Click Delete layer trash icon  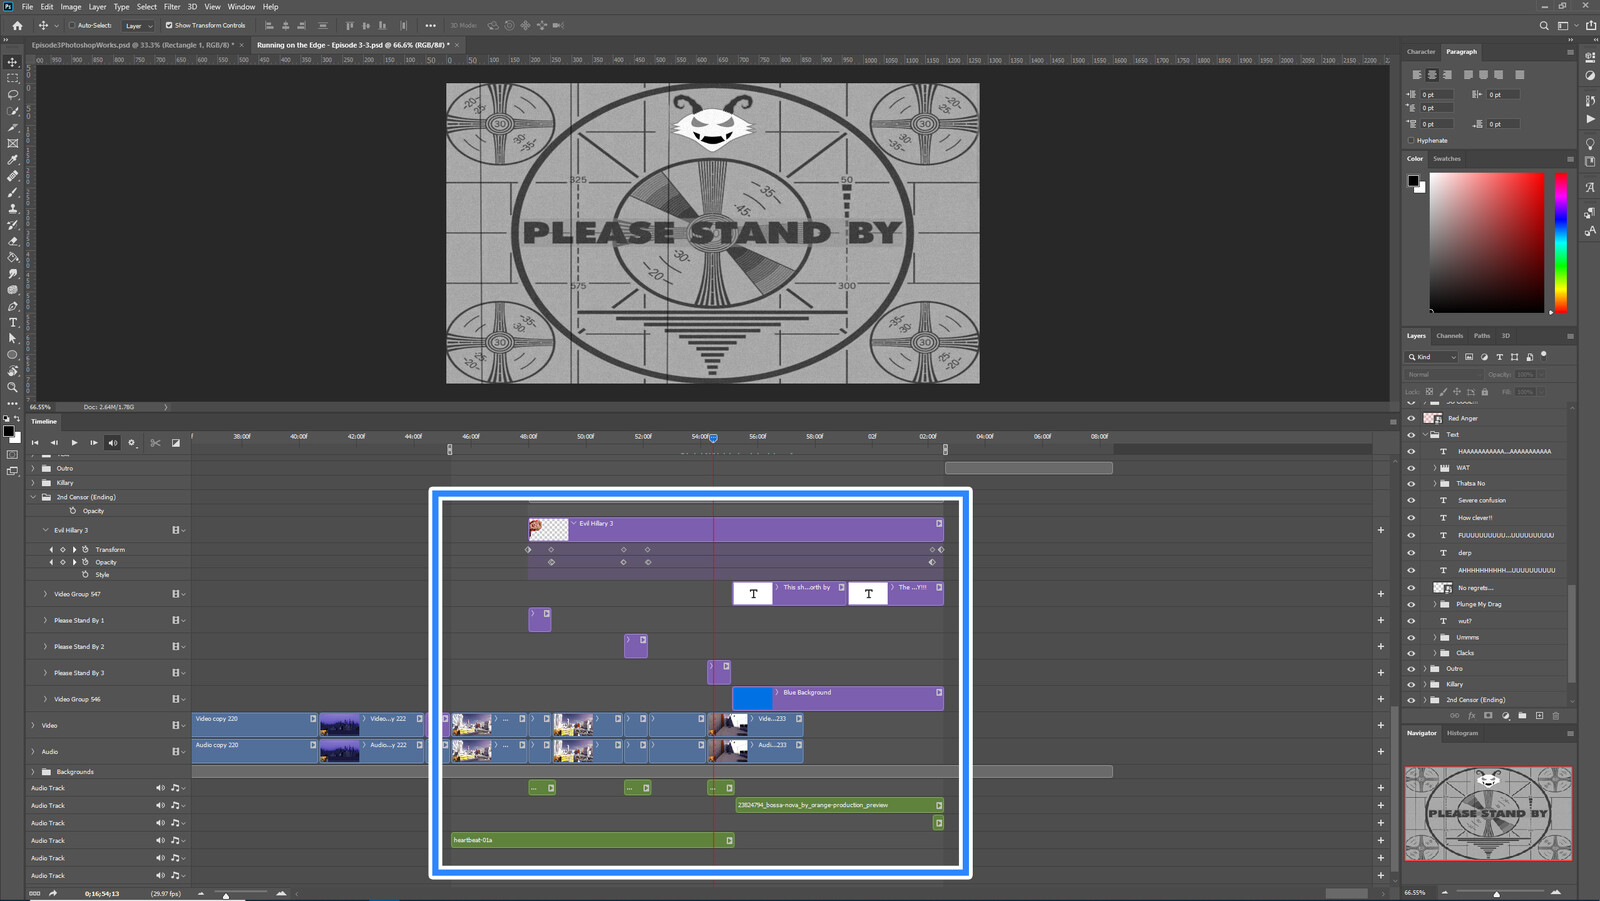coord(1556,715)
